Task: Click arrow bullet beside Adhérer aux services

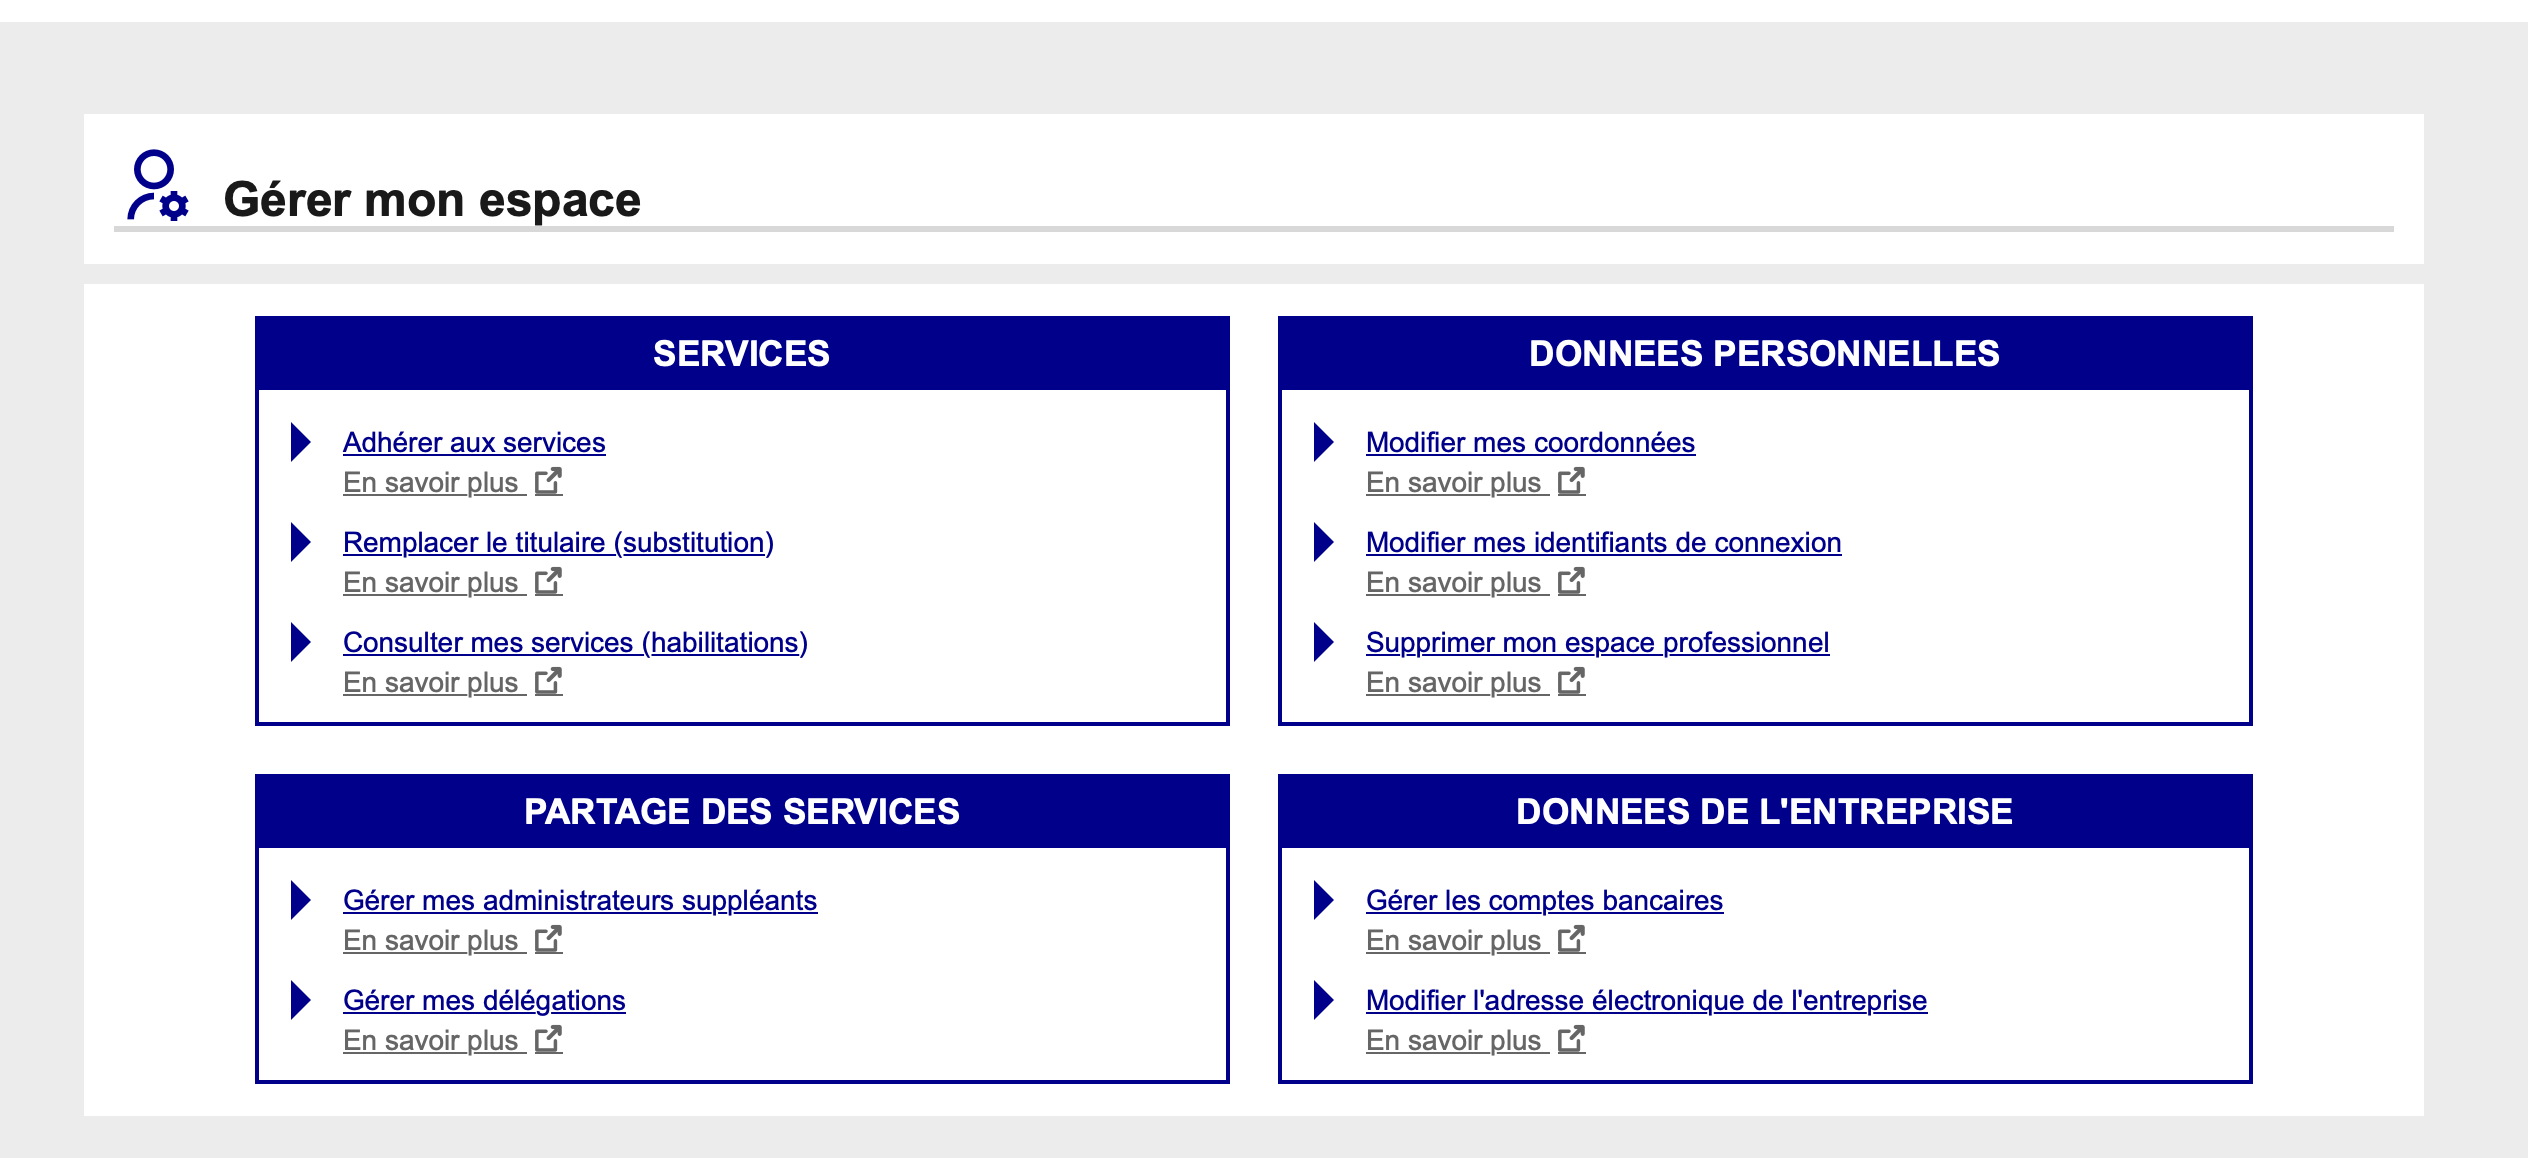Action: [x=301, y=442]
